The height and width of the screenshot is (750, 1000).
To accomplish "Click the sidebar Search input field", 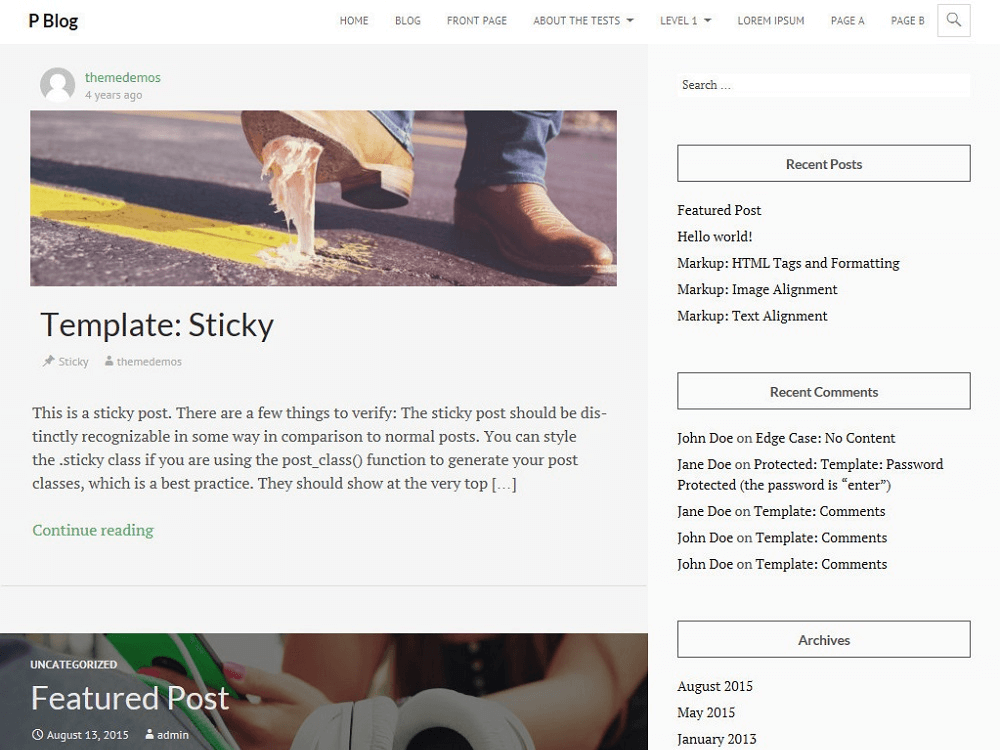I will pos(823,85).
